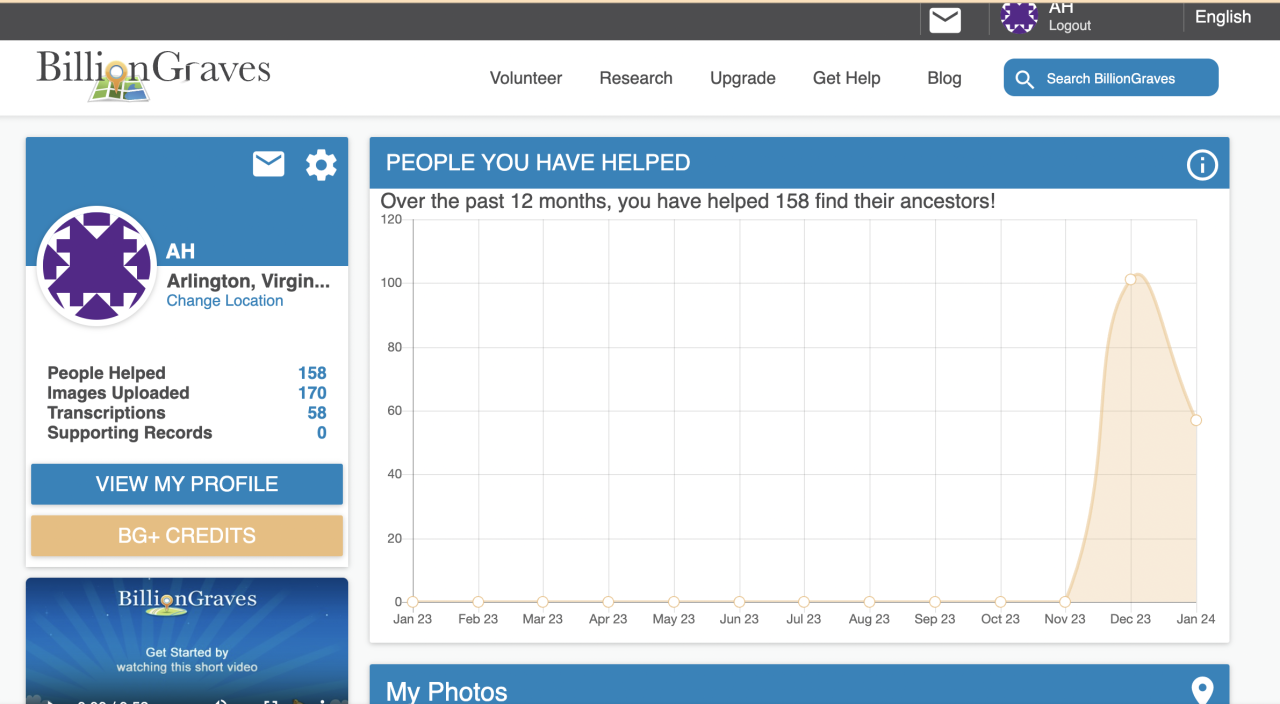Click the PEOPLE YOU HAVE HELPED heading

coord(538,163)
